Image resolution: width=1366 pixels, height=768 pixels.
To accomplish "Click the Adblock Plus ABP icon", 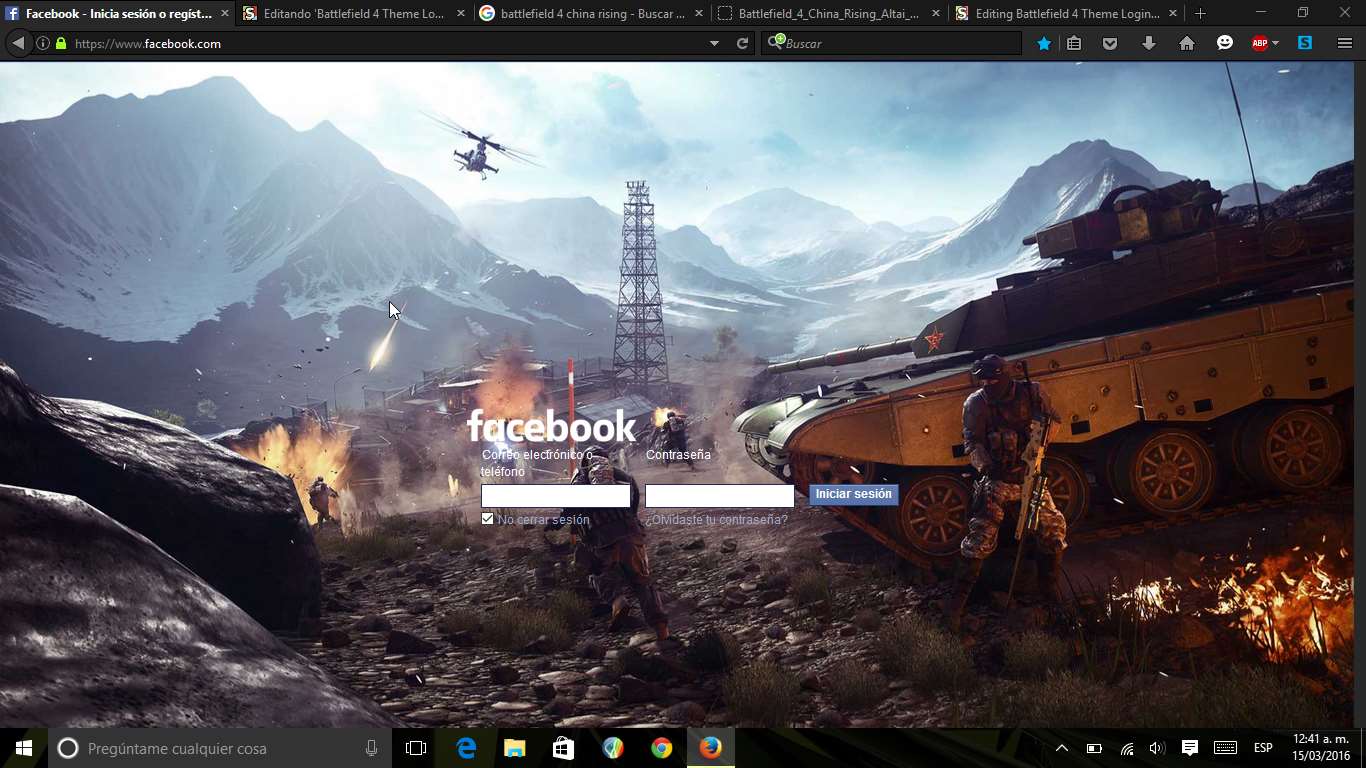I will click(1260, 43).
